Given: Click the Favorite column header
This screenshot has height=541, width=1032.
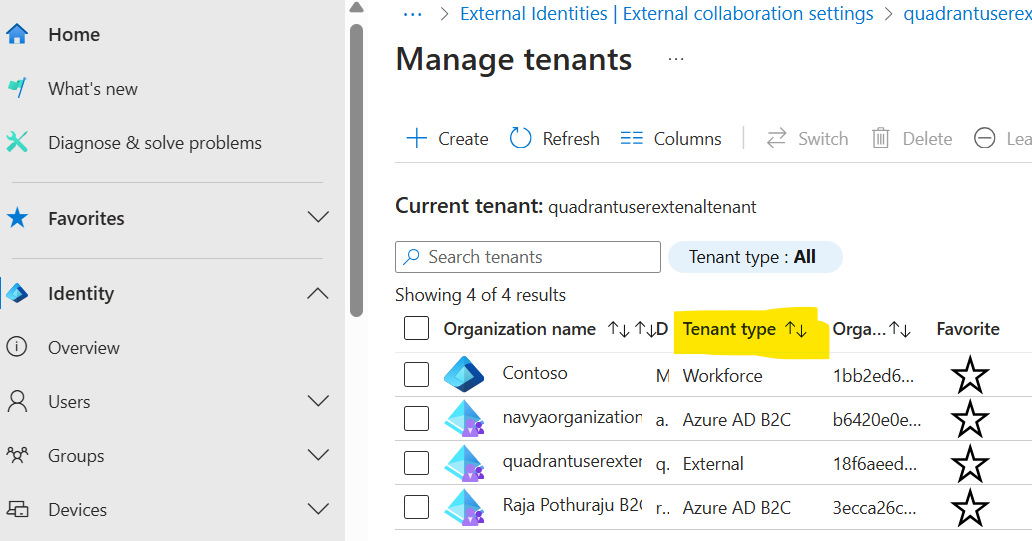Looking at the screenshot, I should click(x=968, y=329).
